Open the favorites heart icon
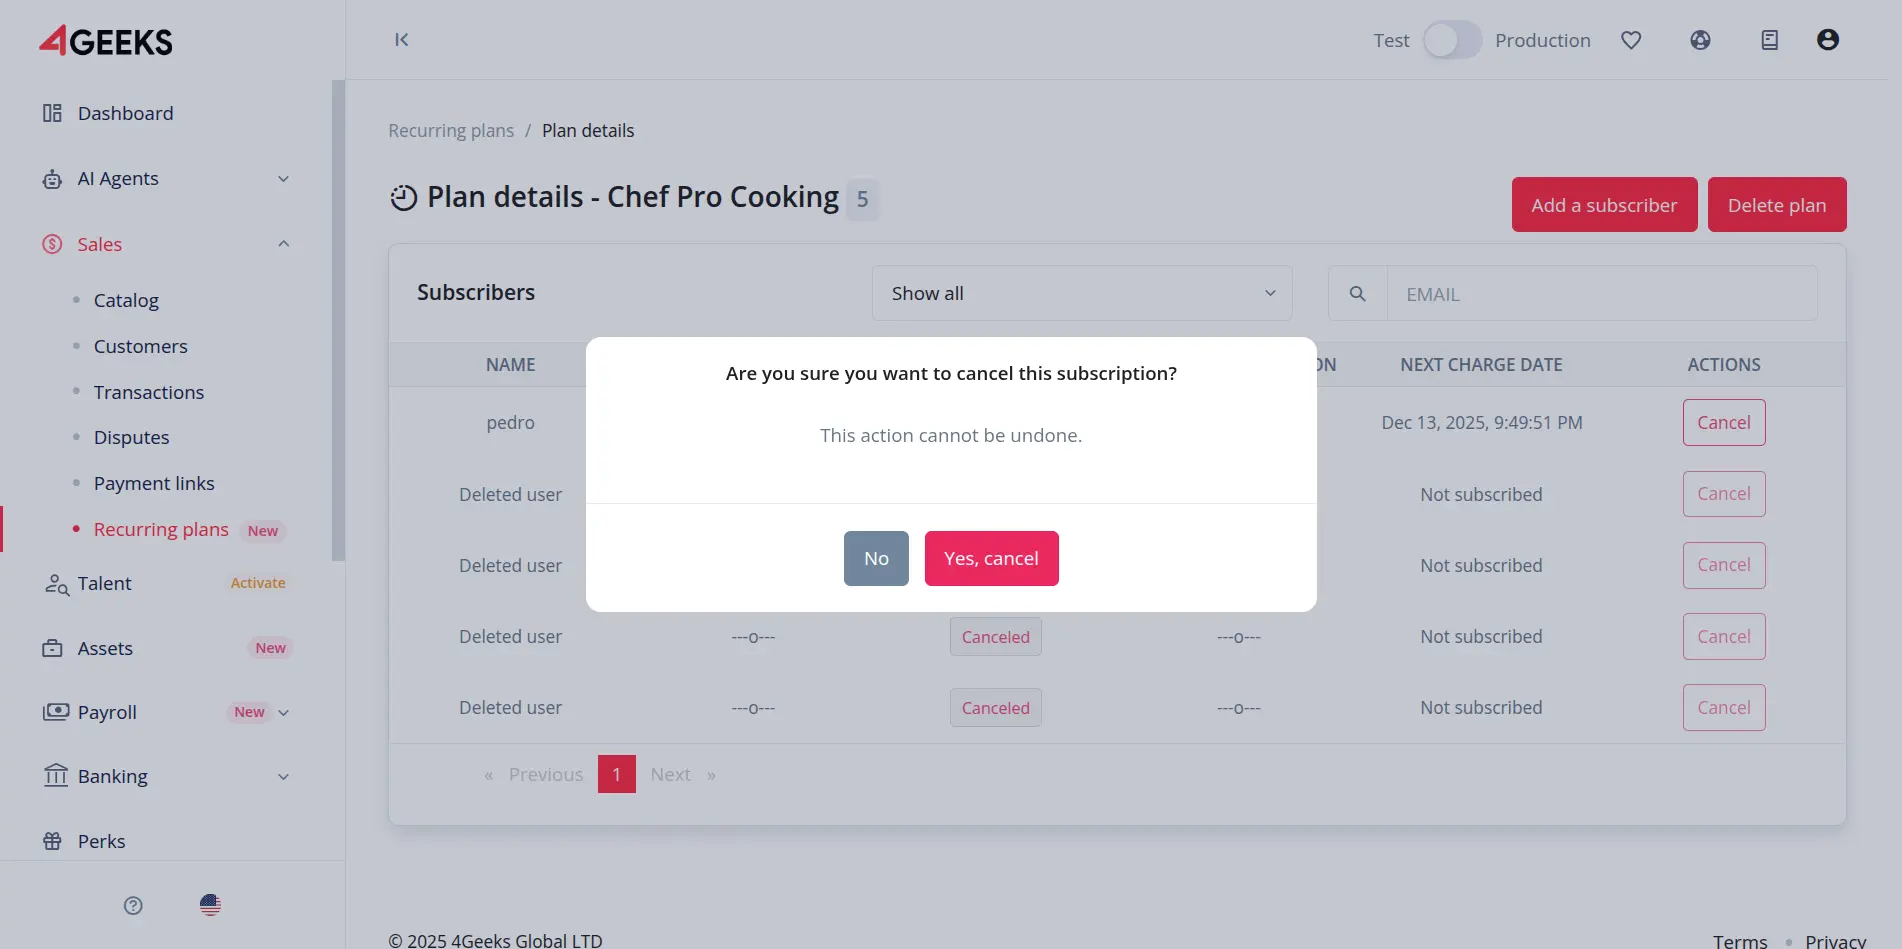Viewport: 1902px width, 949px height. pyautogui.click(x=1631, y=40)
